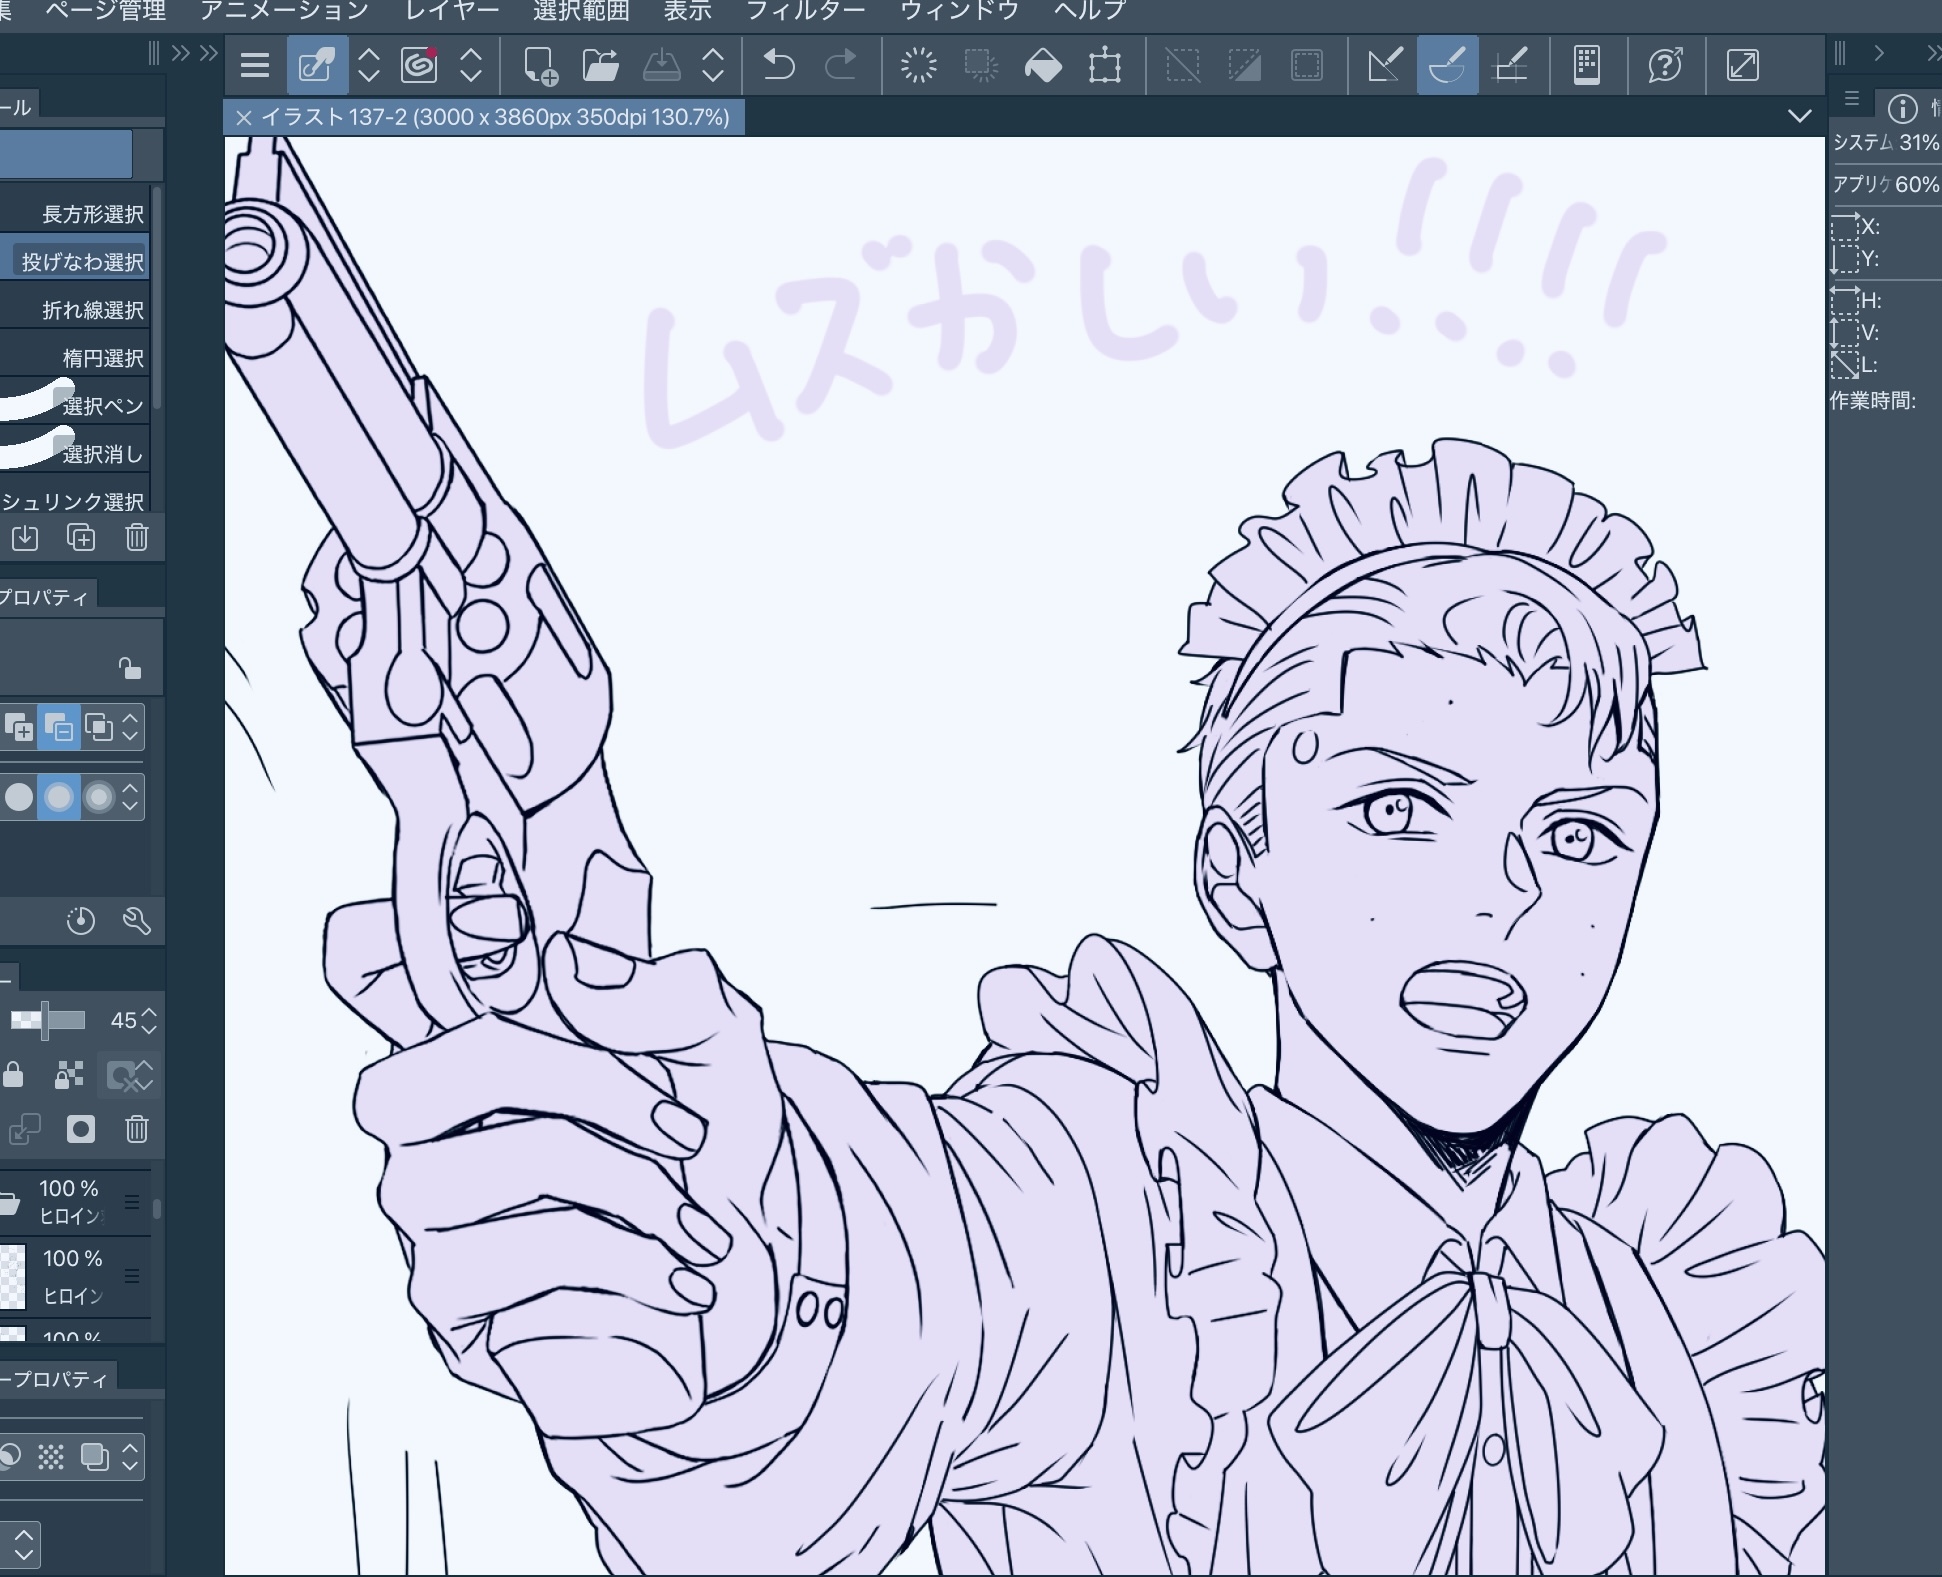1942x1577 pixels.
Task: Click the Clear selection sparkle icon
Action: tap(918, 66)
